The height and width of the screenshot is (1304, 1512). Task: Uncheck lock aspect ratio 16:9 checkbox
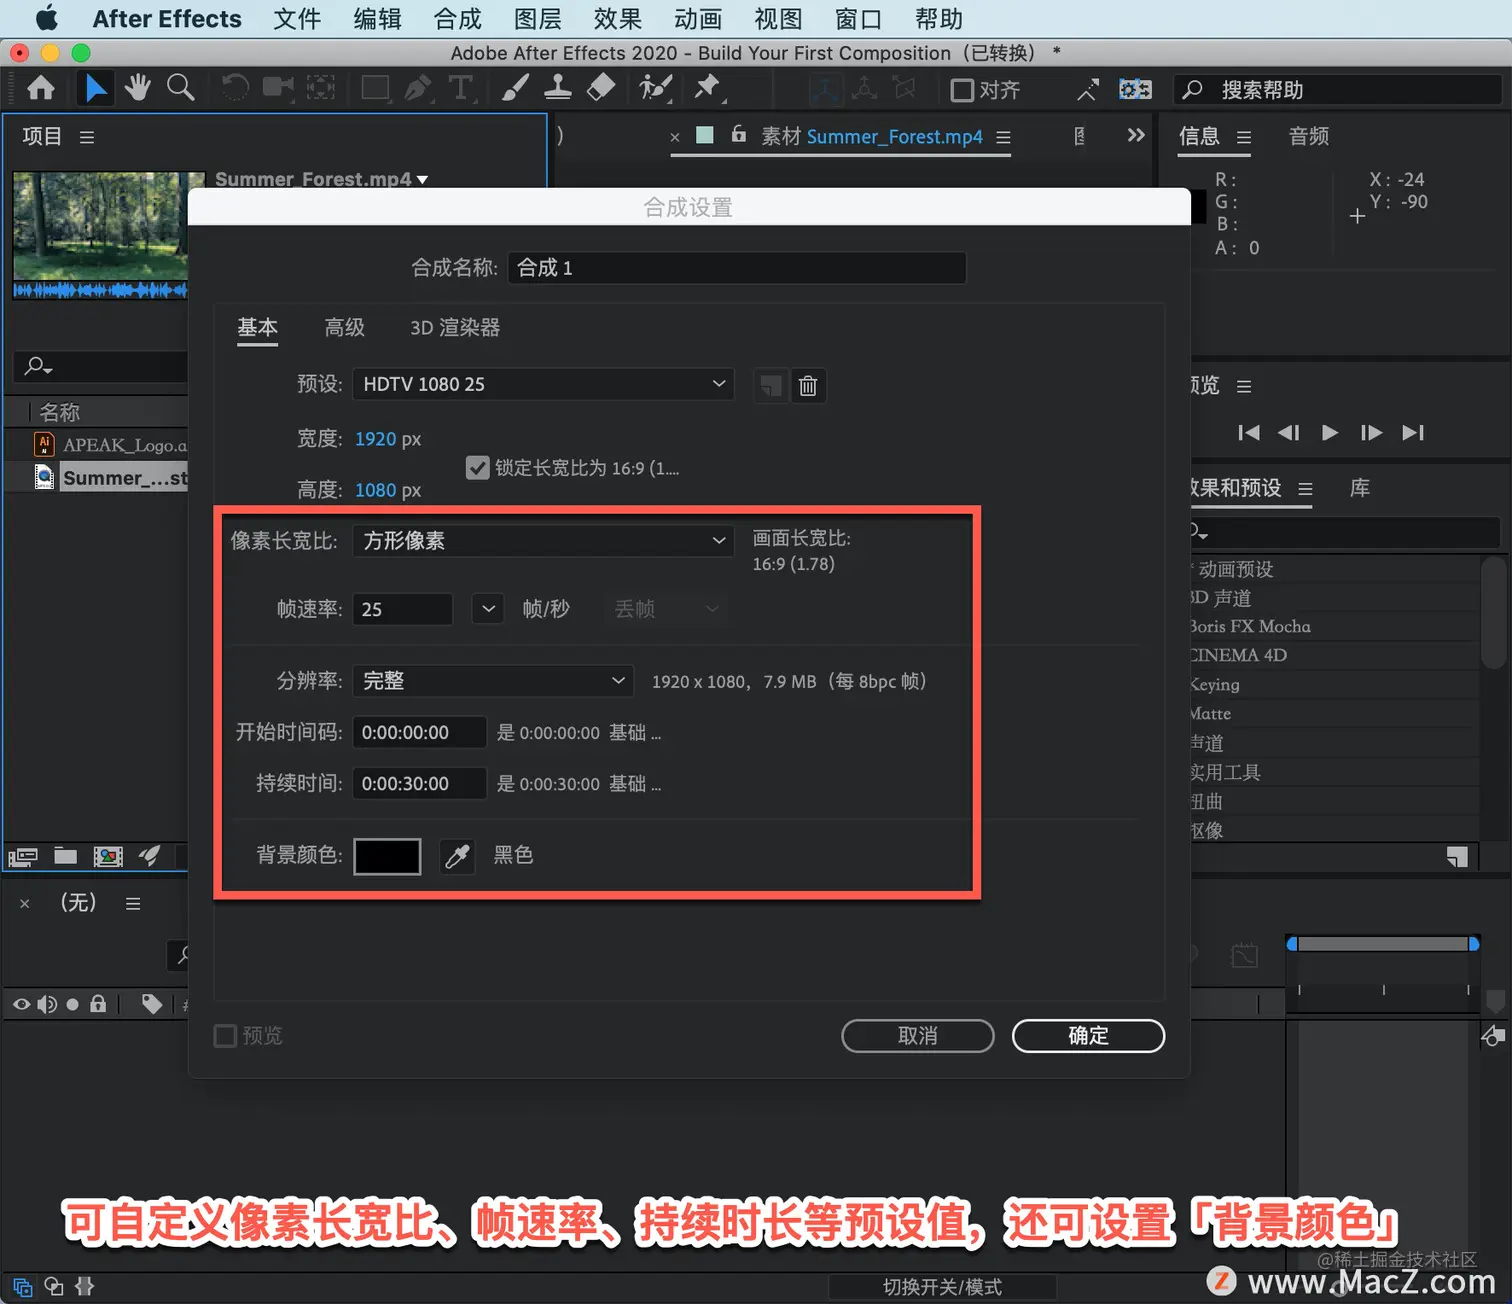click(x=478, y=467)
